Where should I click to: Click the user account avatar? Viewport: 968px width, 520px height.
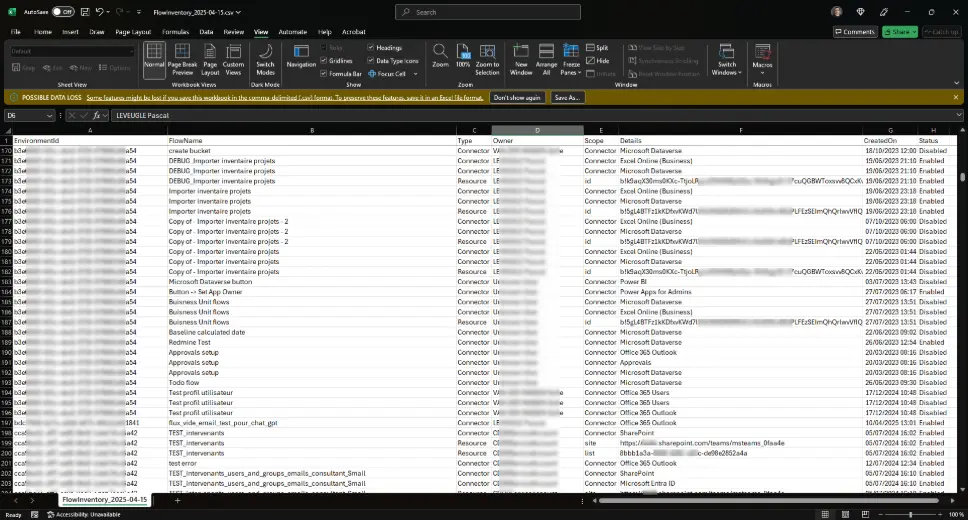pos(837,12)
